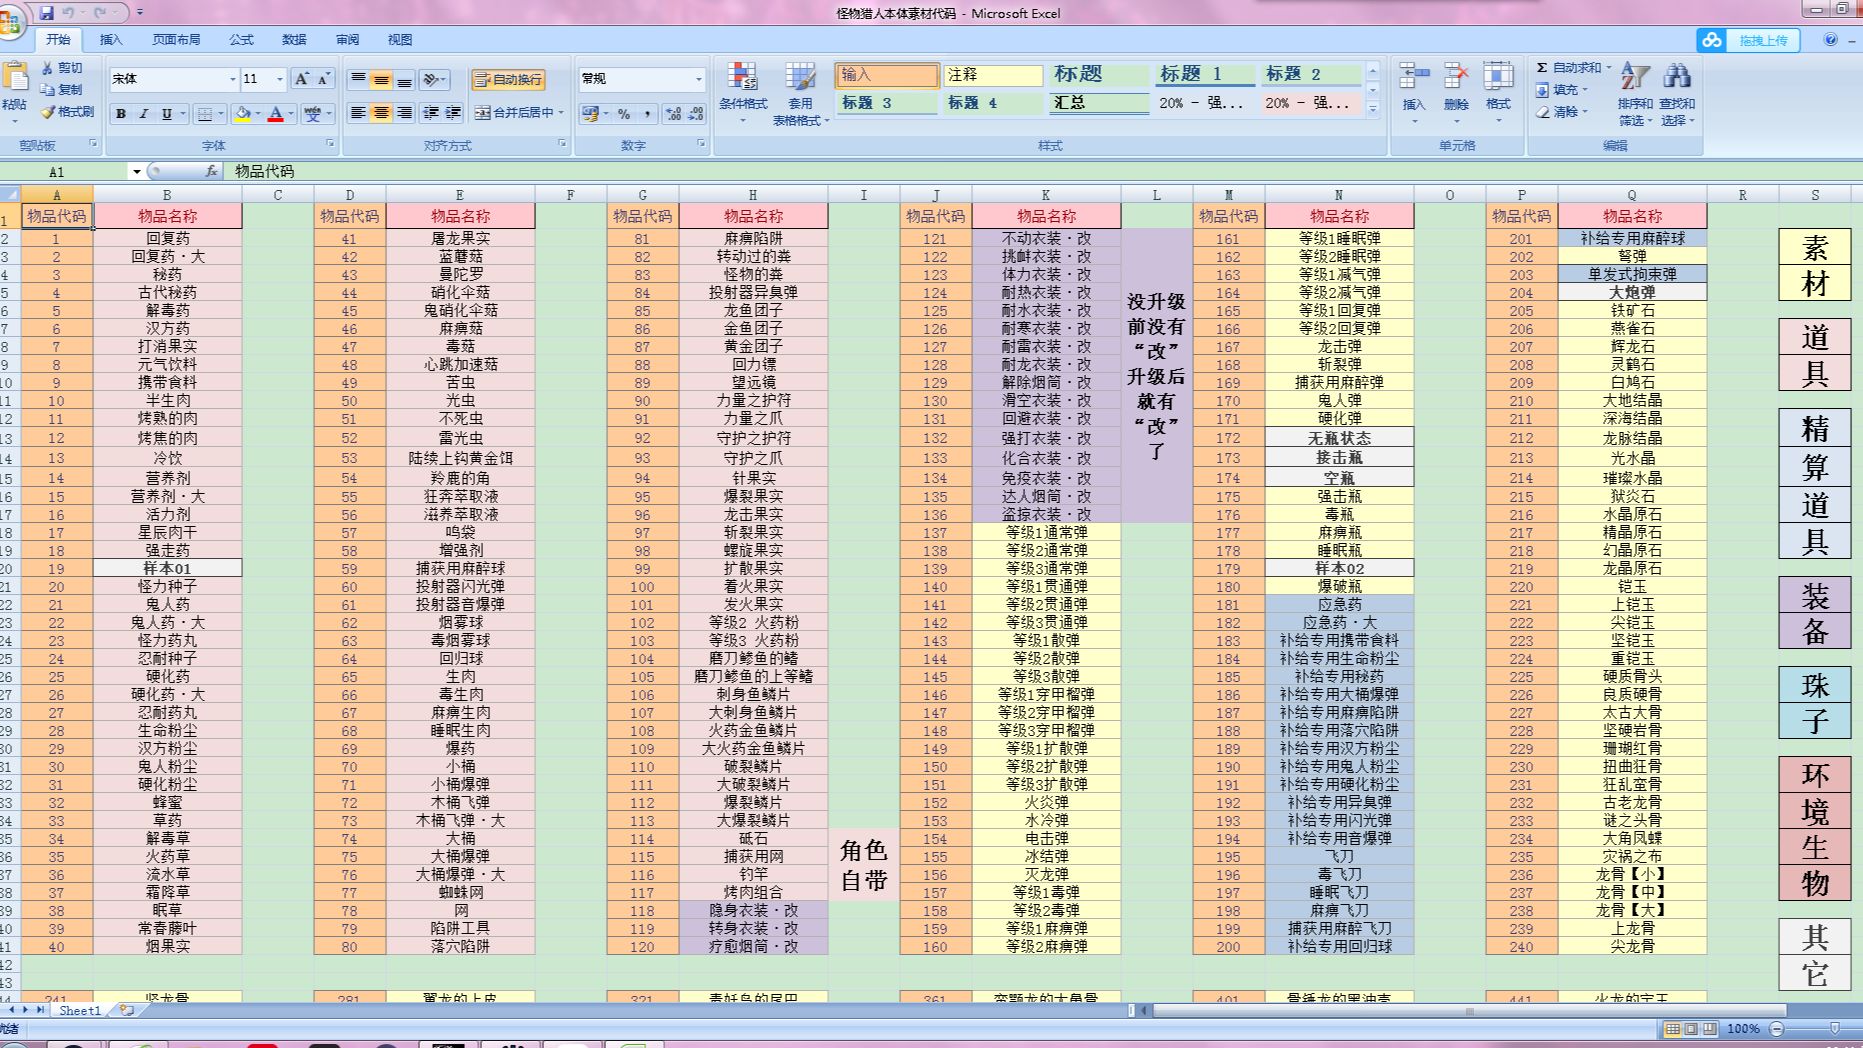Toggle Italic formatting
This screenshot has width=1863, height=1048.
(x=144, y=114)
